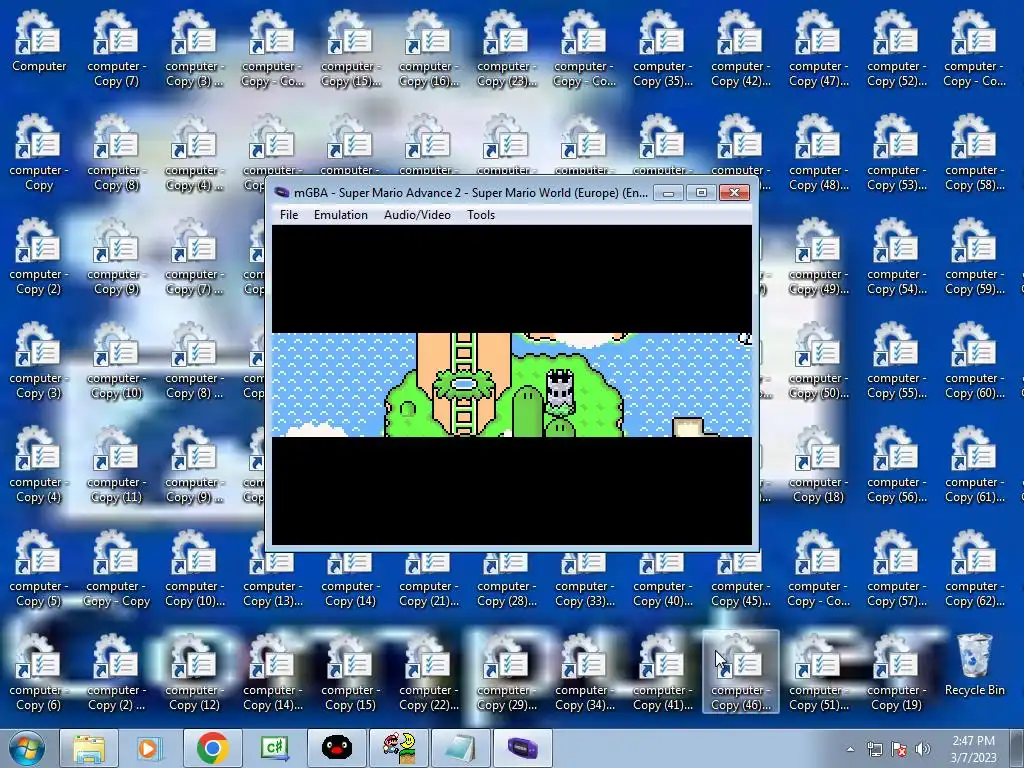Select the computer - Copy (41) shortcut
The height and width of the screenshot is (768, 1024).
(662, 672)
